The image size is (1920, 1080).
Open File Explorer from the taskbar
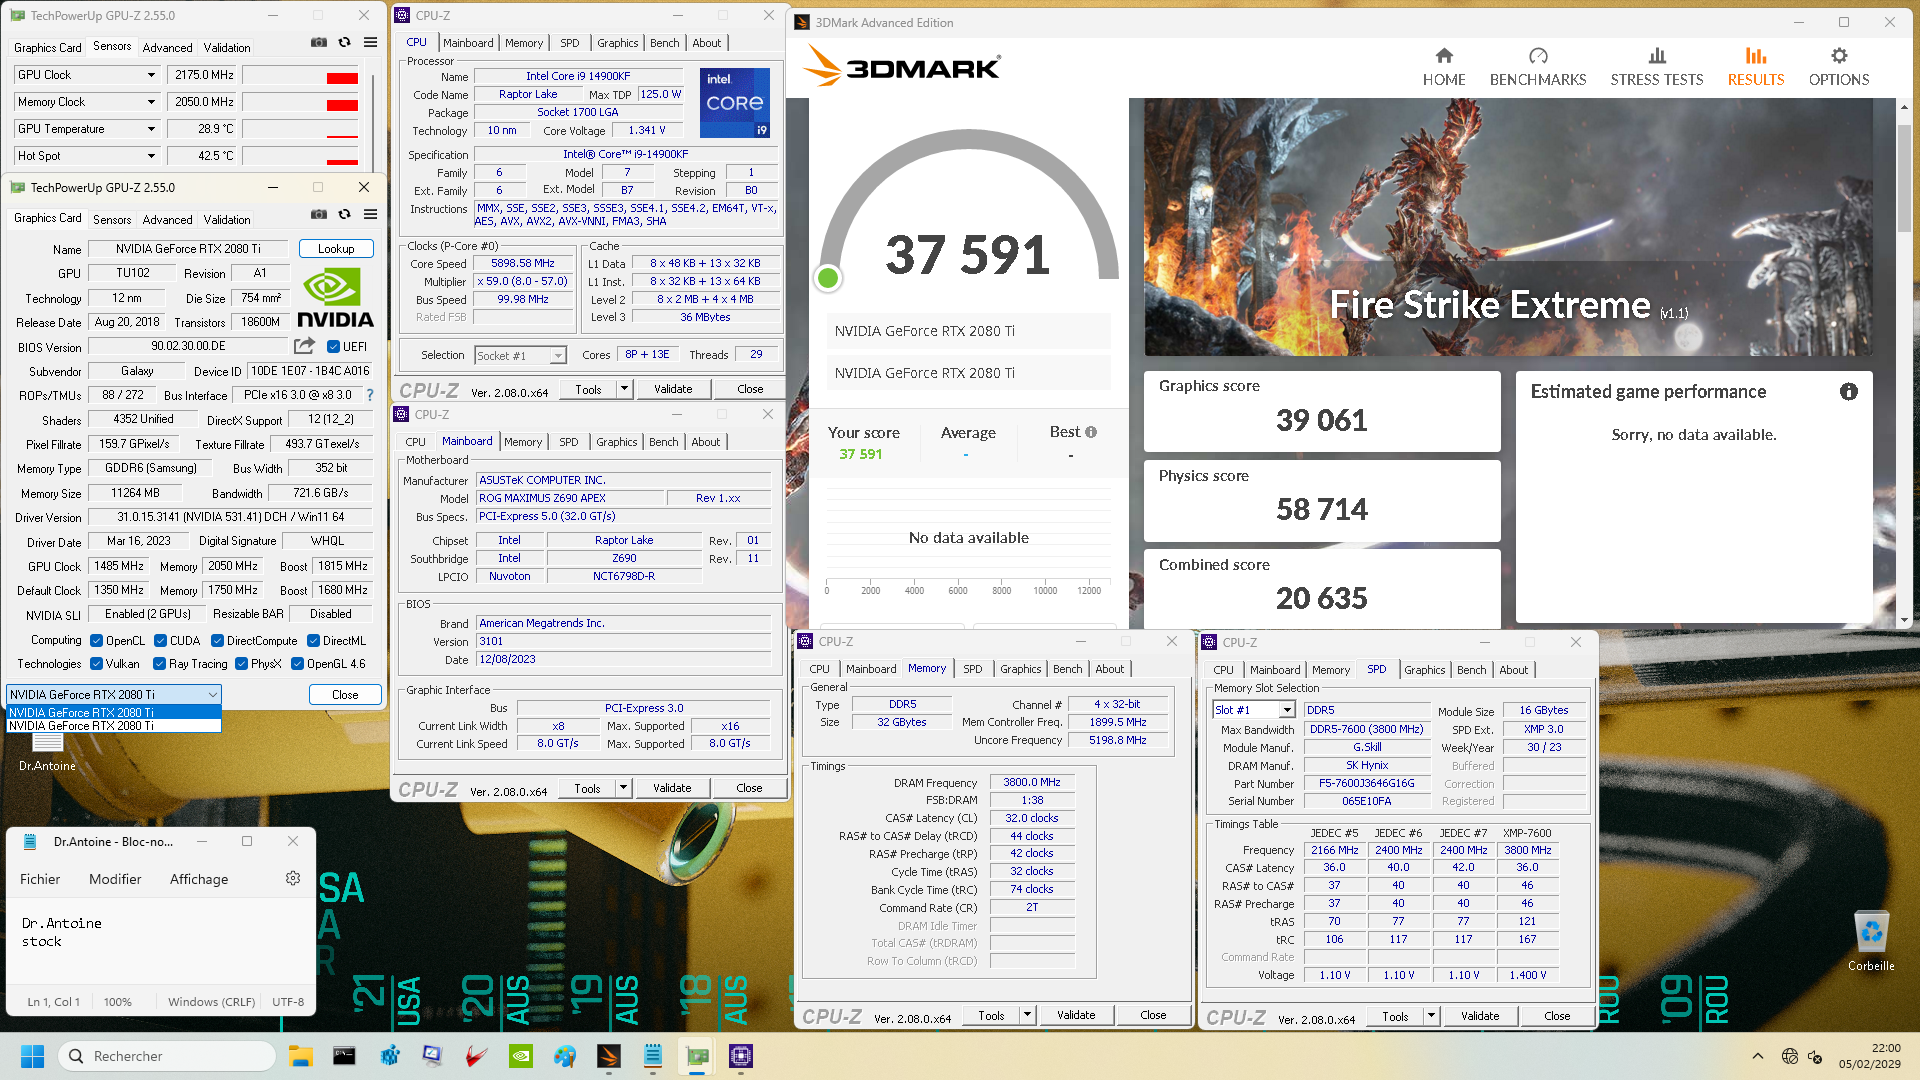(300, 1056)
